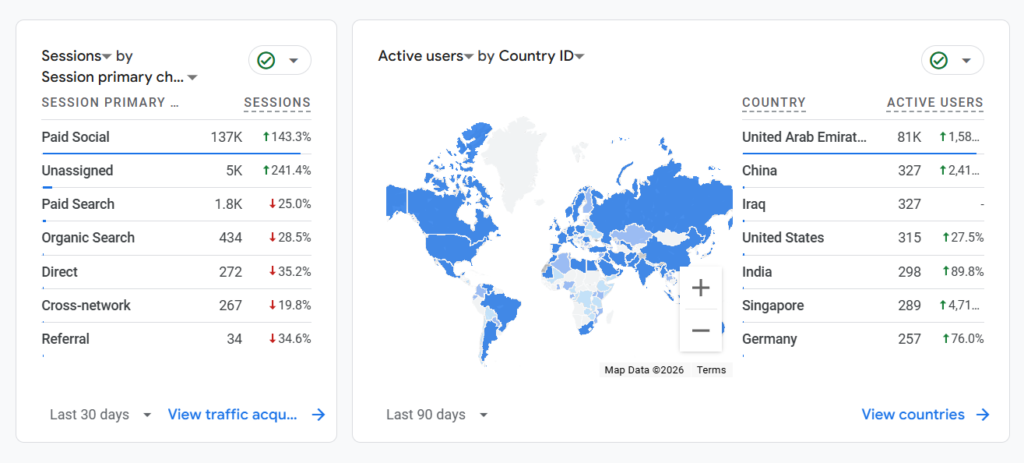This screenshot has width=1024, height=463.
Task: Click green checkmark status on Active users card
Action: coord(939,60)
